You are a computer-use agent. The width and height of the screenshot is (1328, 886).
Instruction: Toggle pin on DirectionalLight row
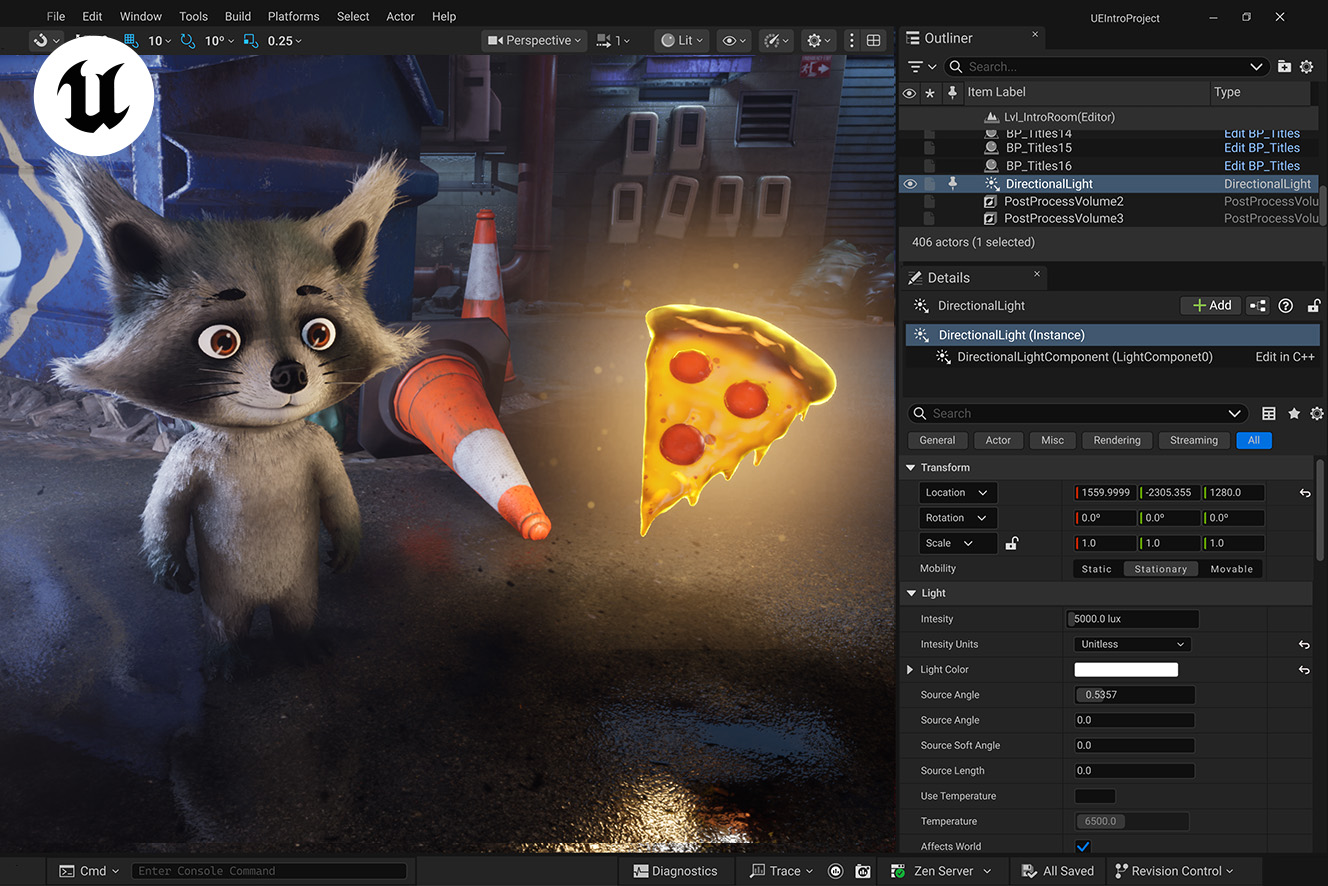pos(952,184)
